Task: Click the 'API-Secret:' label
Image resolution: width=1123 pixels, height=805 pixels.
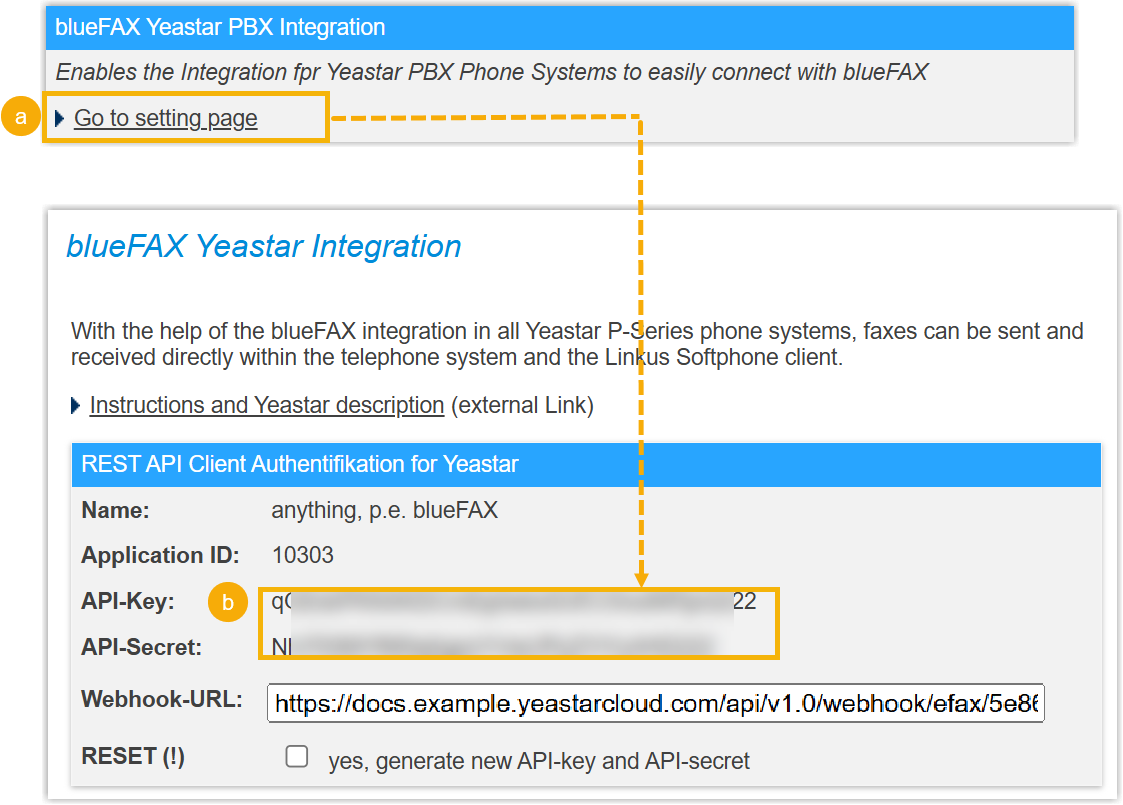Action: (141, 647)
